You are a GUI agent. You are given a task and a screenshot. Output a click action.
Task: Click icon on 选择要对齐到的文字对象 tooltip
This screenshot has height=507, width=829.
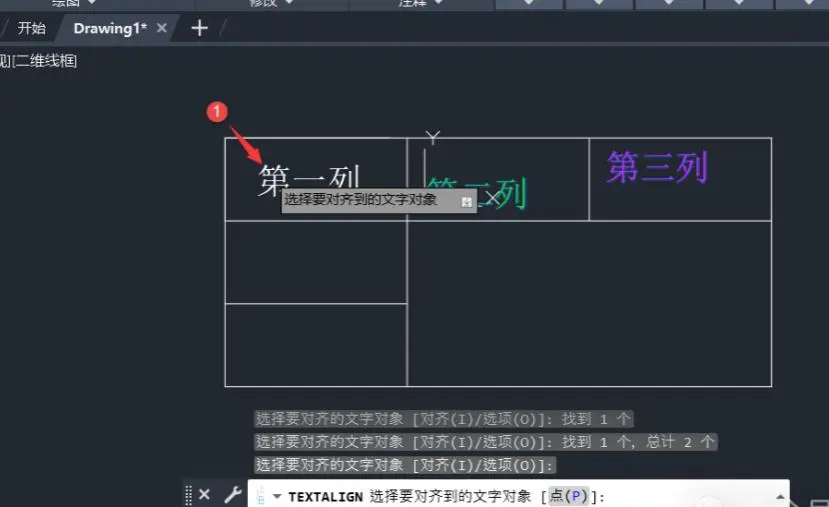pyautogui.click(x=466, y=202)
